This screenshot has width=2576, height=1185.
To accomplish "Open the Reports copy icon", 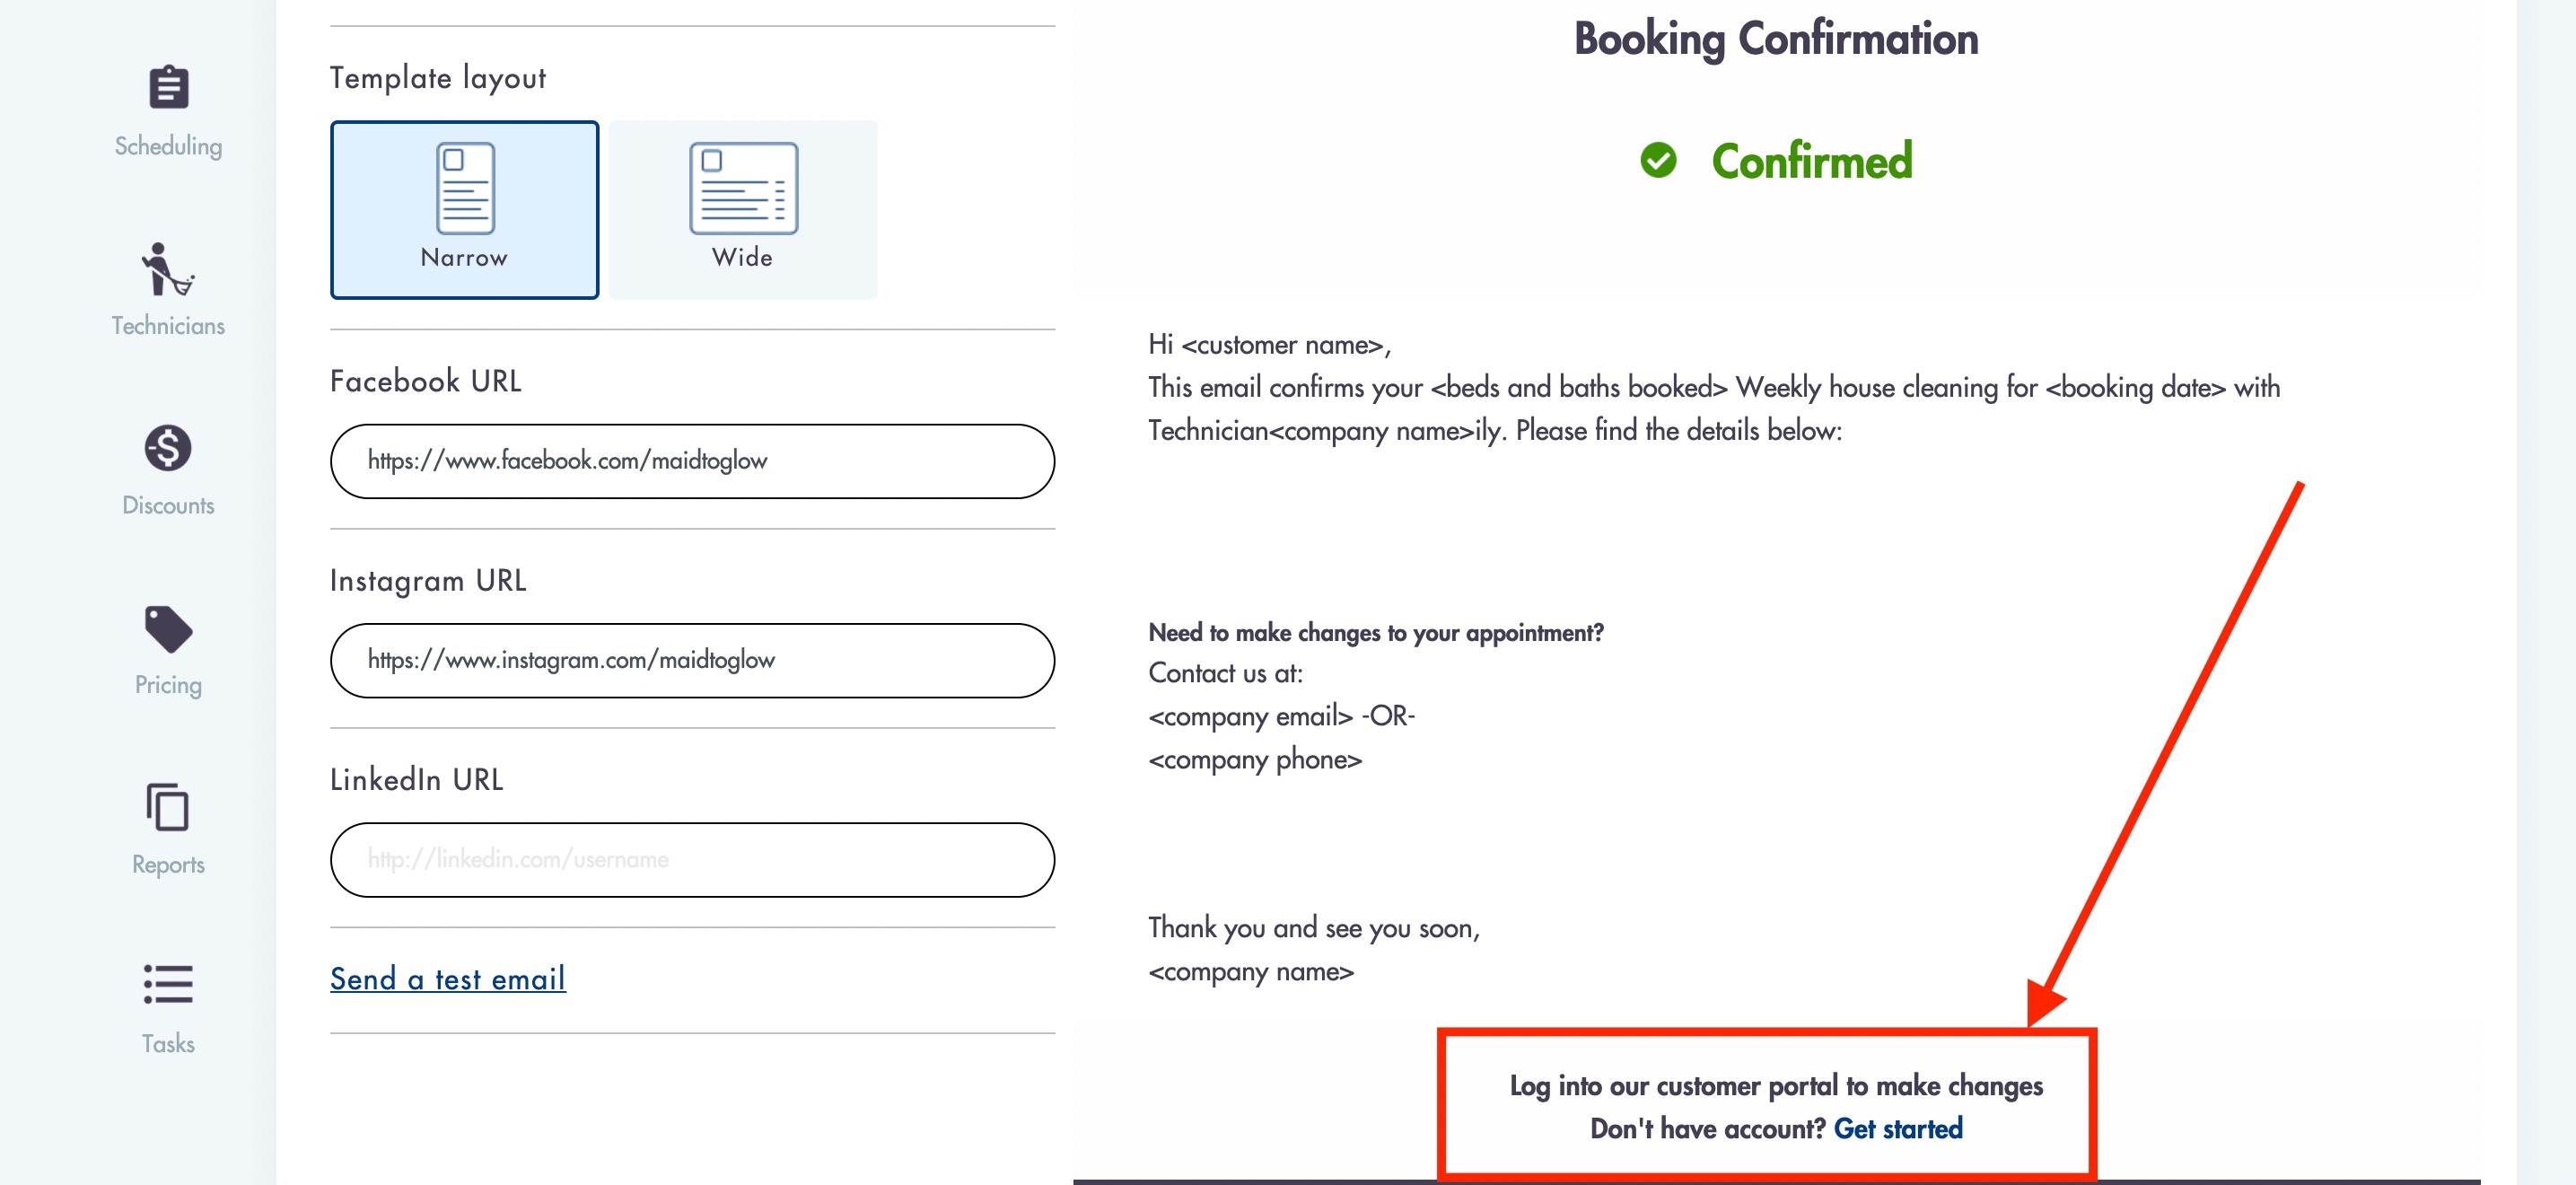I will coord(168,807).
